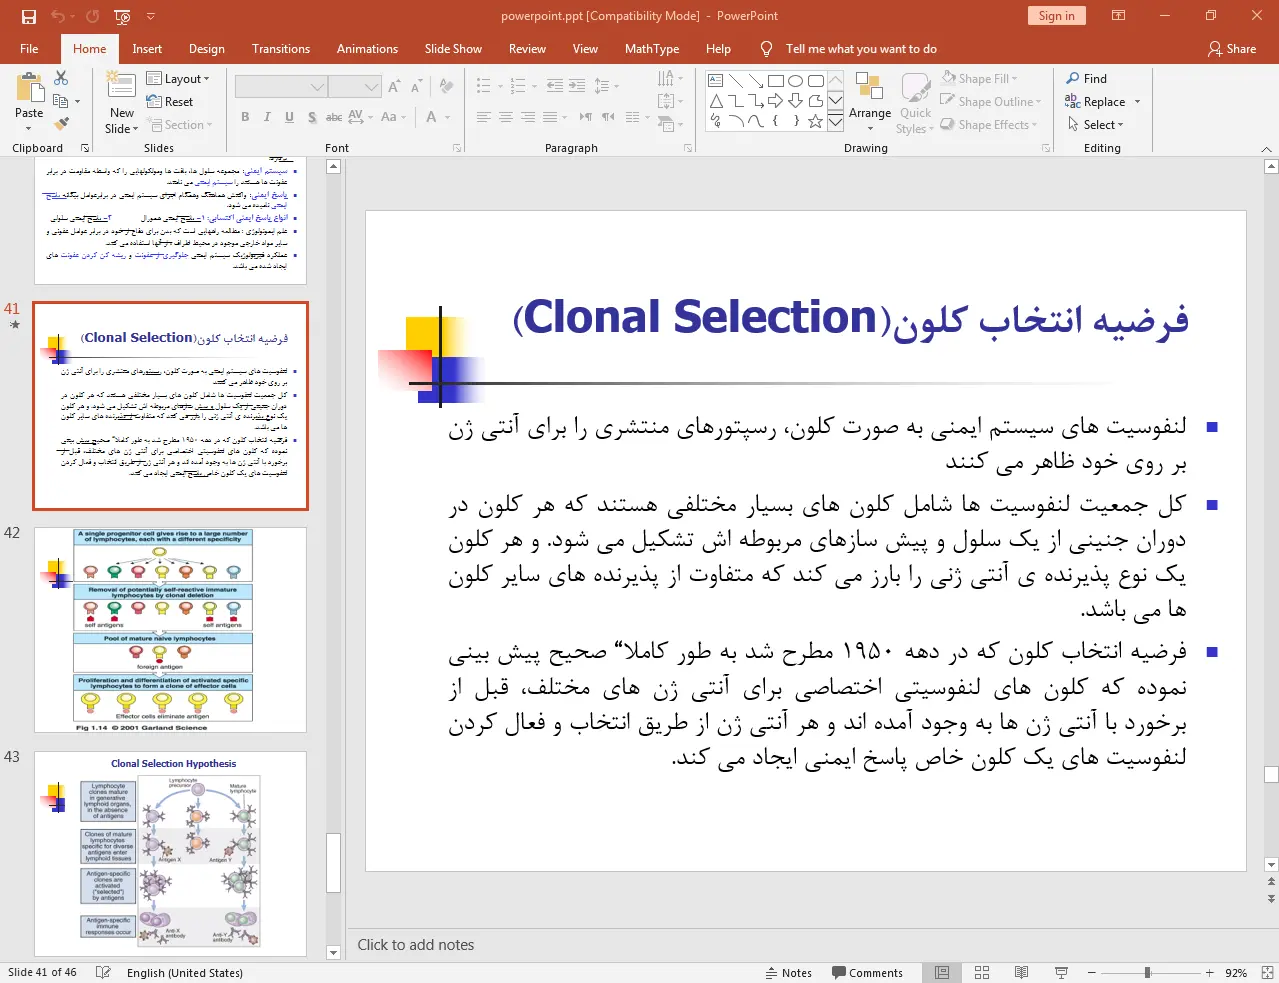Click Increase Font Size icon
The width and height of the screenshot is (1279, 983).
click(x=395, y=86)
